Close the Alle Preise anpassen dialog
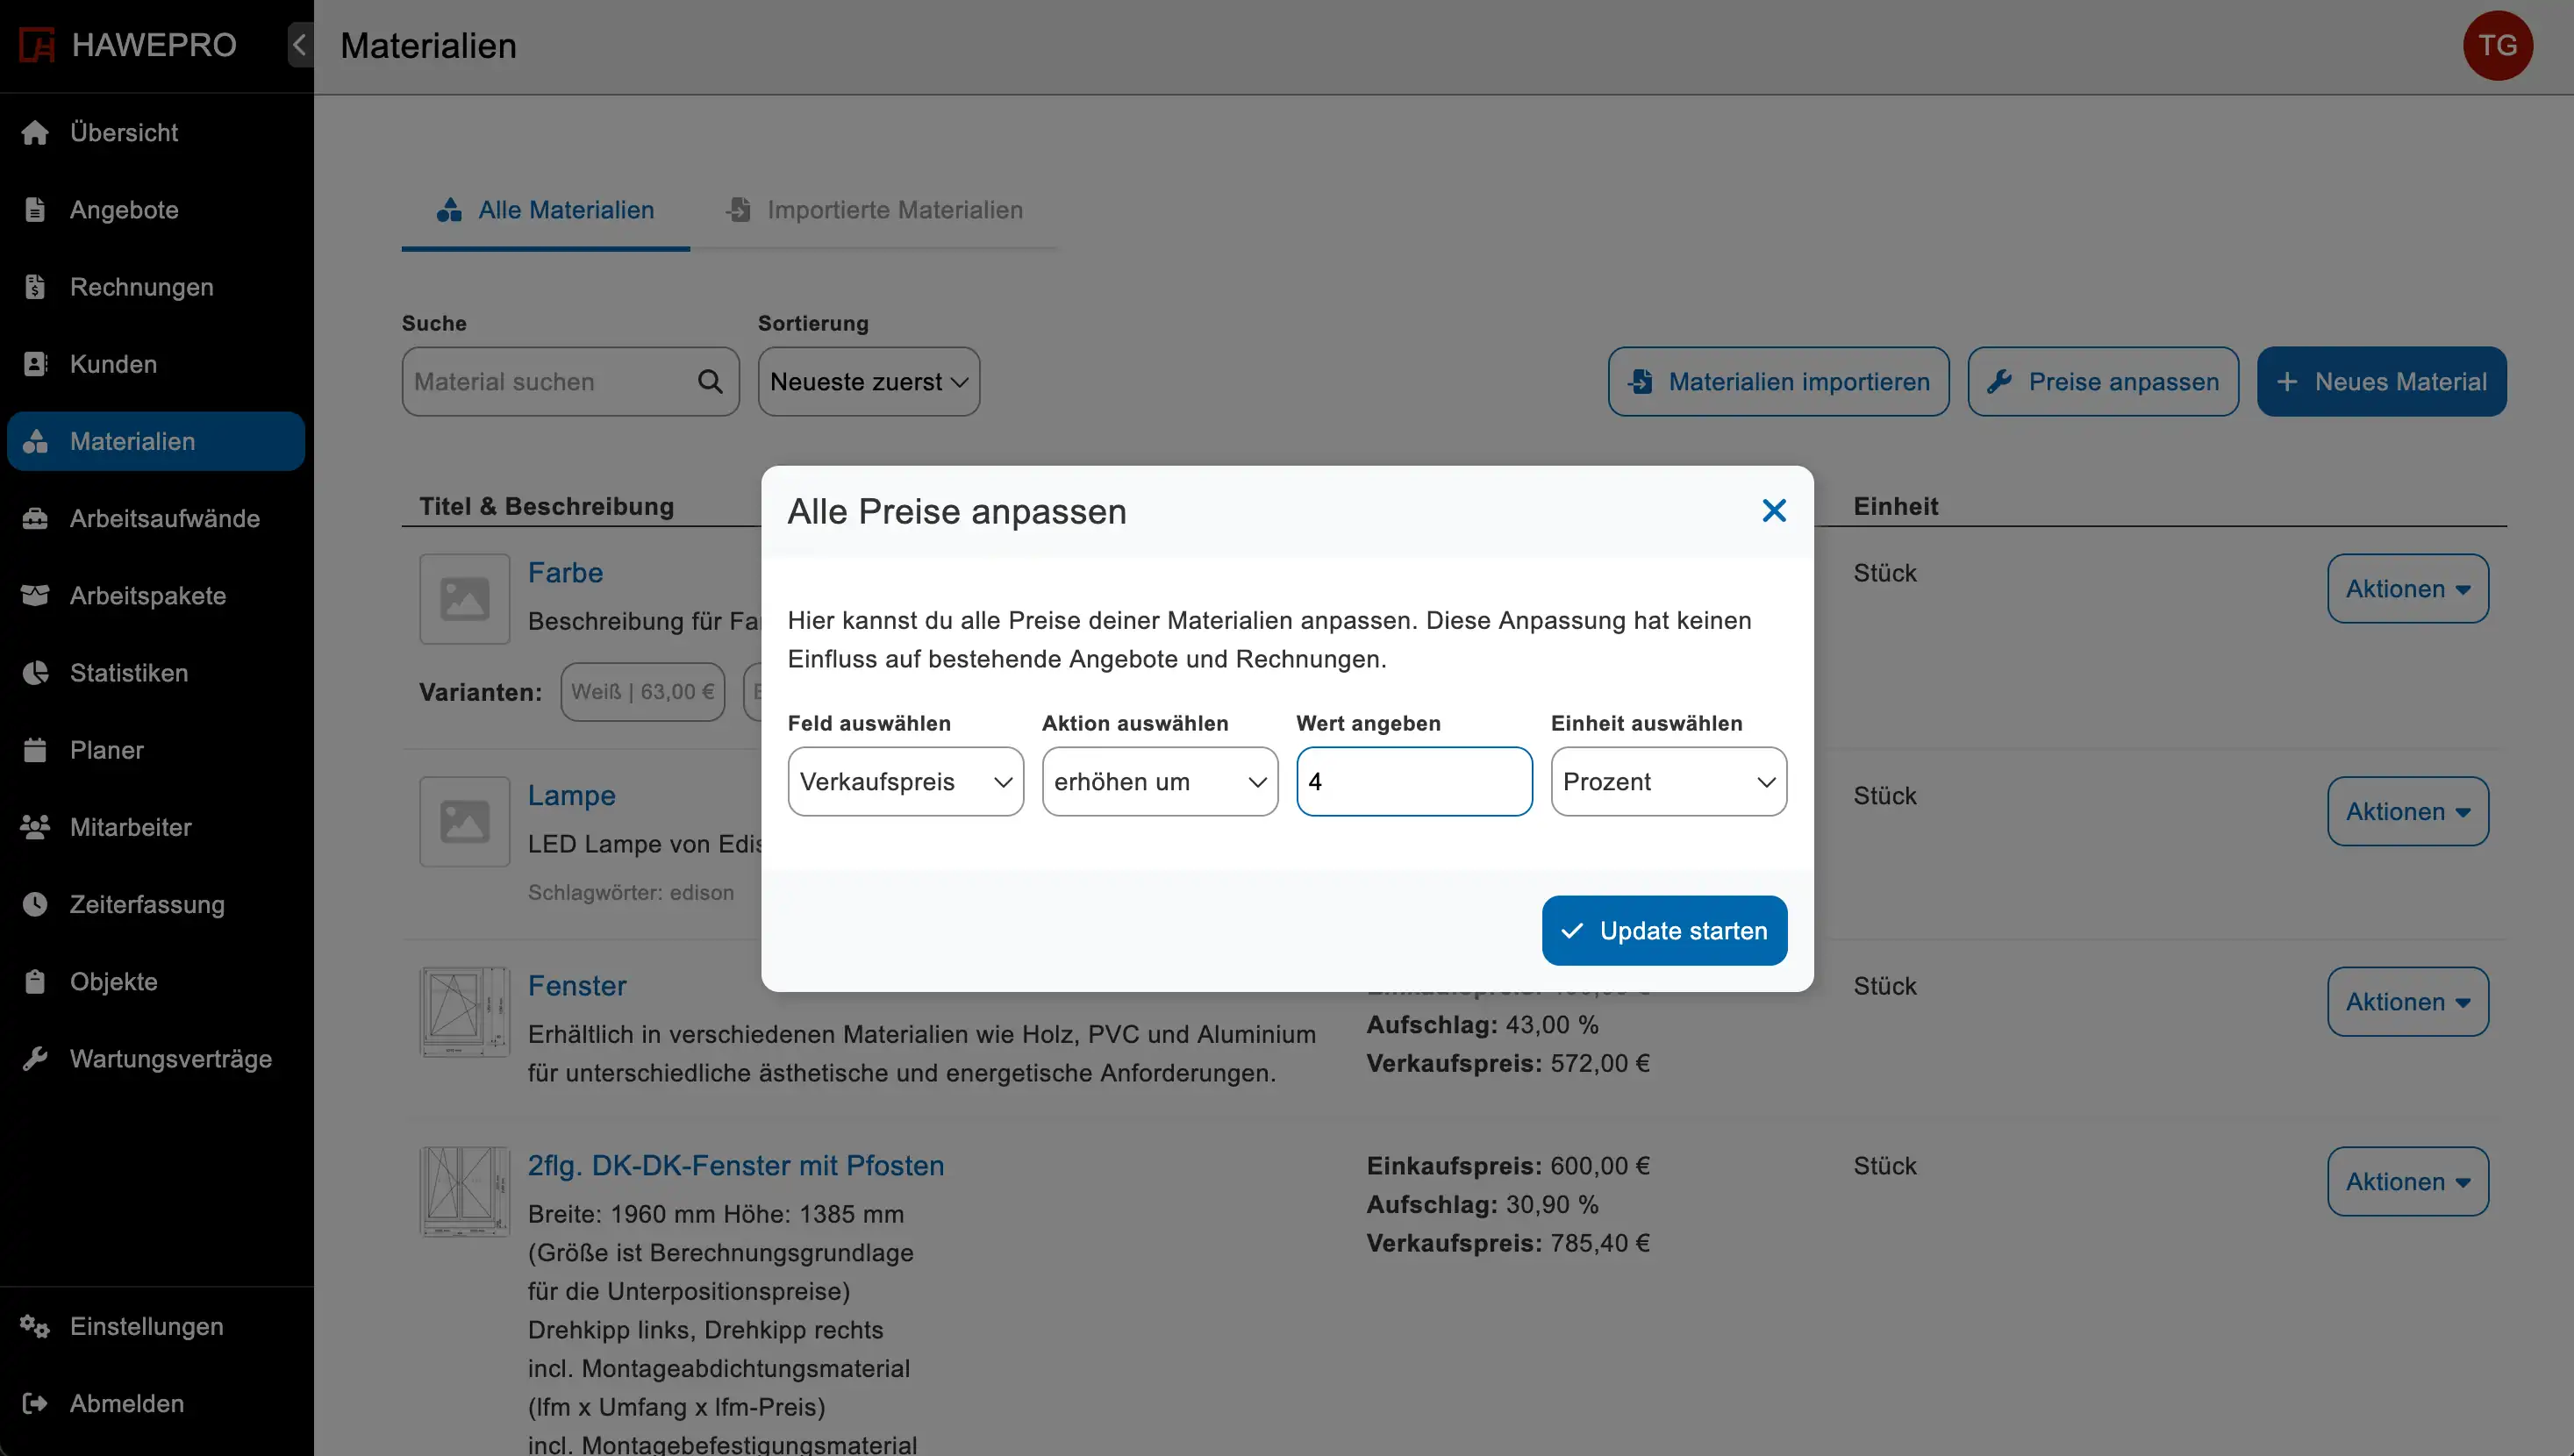This screenshot has width=2574, height=1456. (x=1773, y=511)
